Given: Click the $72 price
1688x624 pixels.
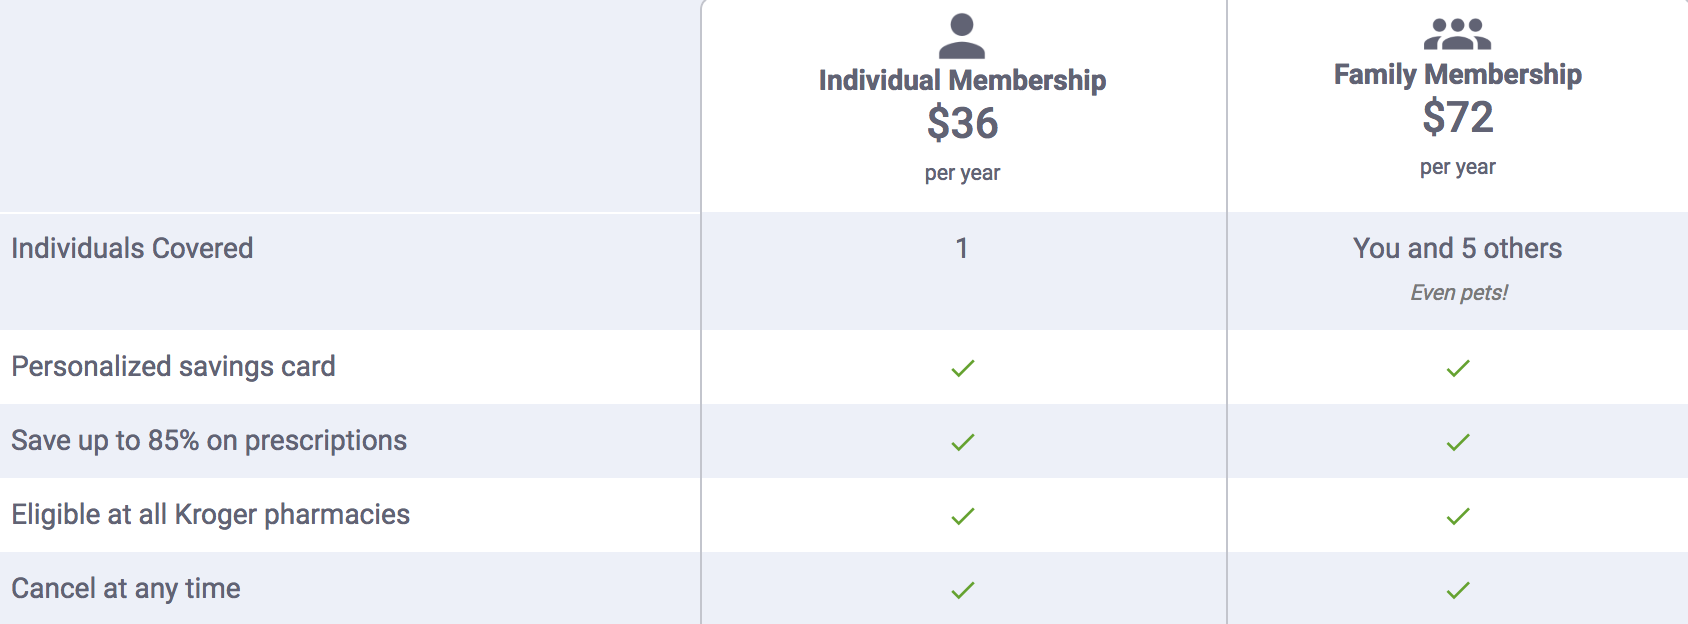Looking at the screenshot, I should click(x=1457, y=117).
